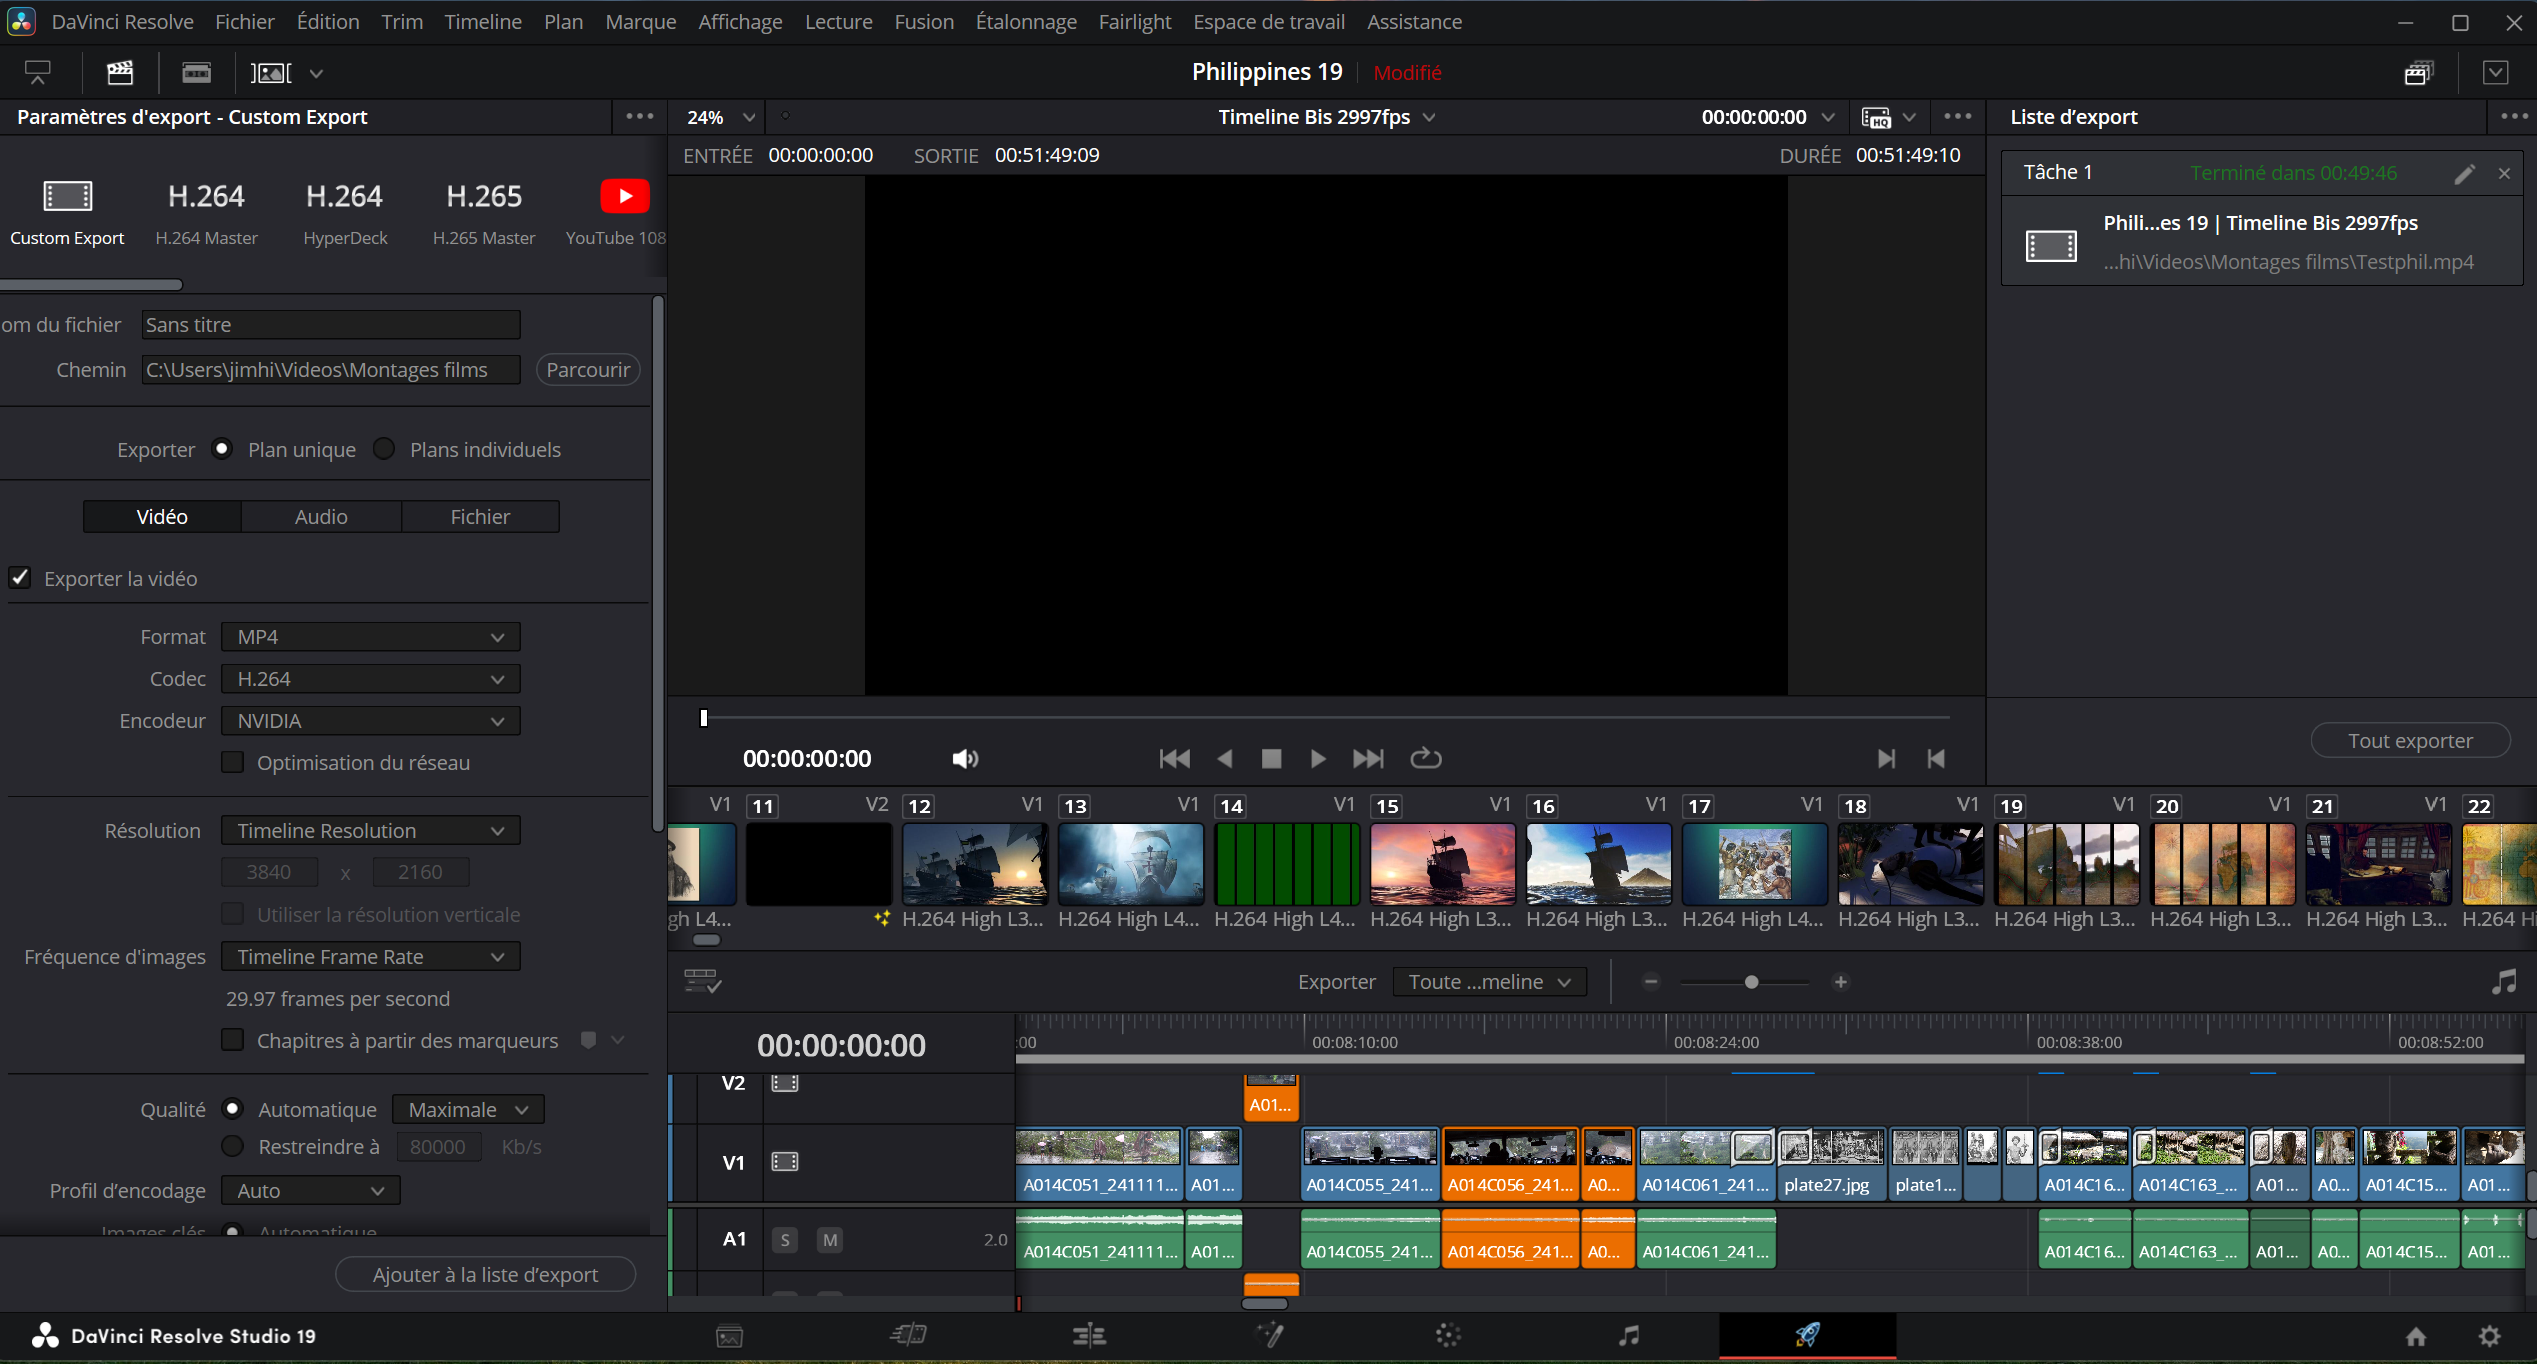The height and width of the screenshot is (1364, 2537).
Task: Open the Fairlight page music note icon
Action: click(1629, 1335)
